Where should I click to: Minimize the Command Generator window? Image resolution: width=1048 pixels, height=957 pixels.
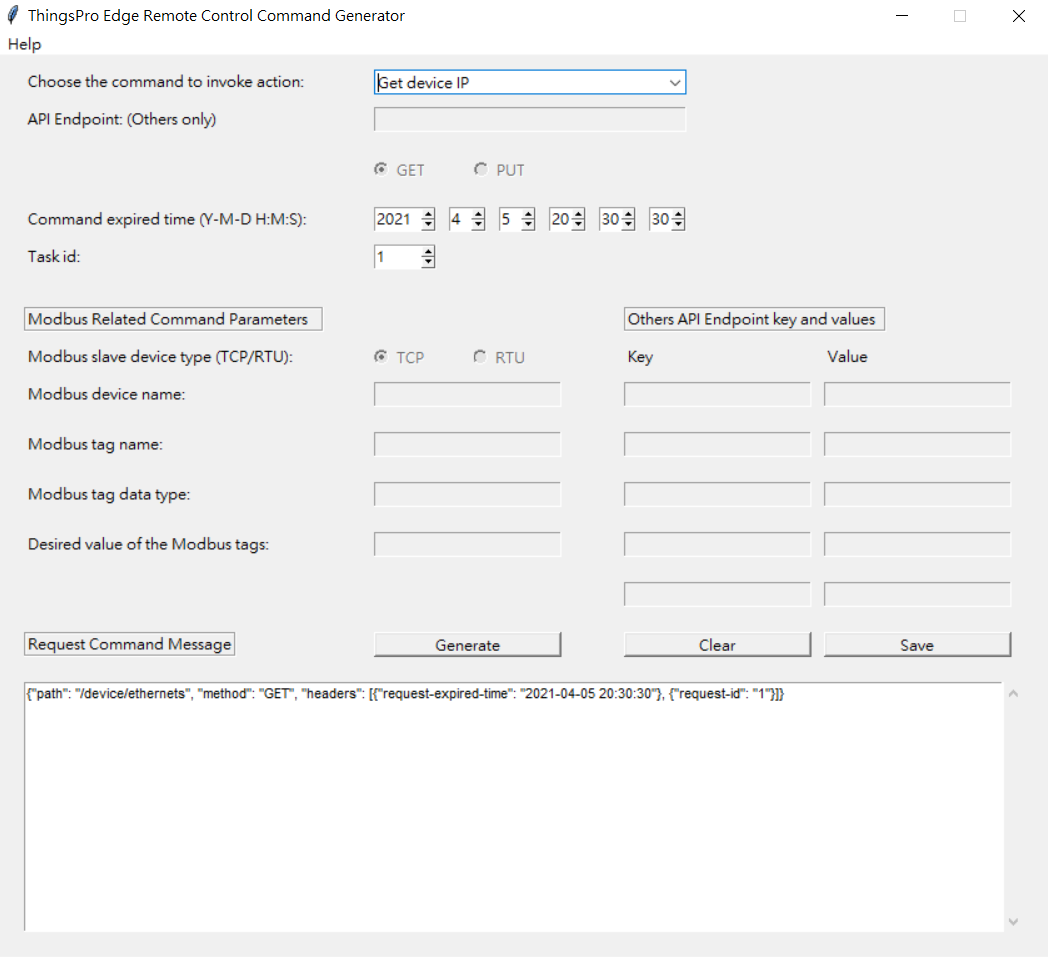coord(902,15)
